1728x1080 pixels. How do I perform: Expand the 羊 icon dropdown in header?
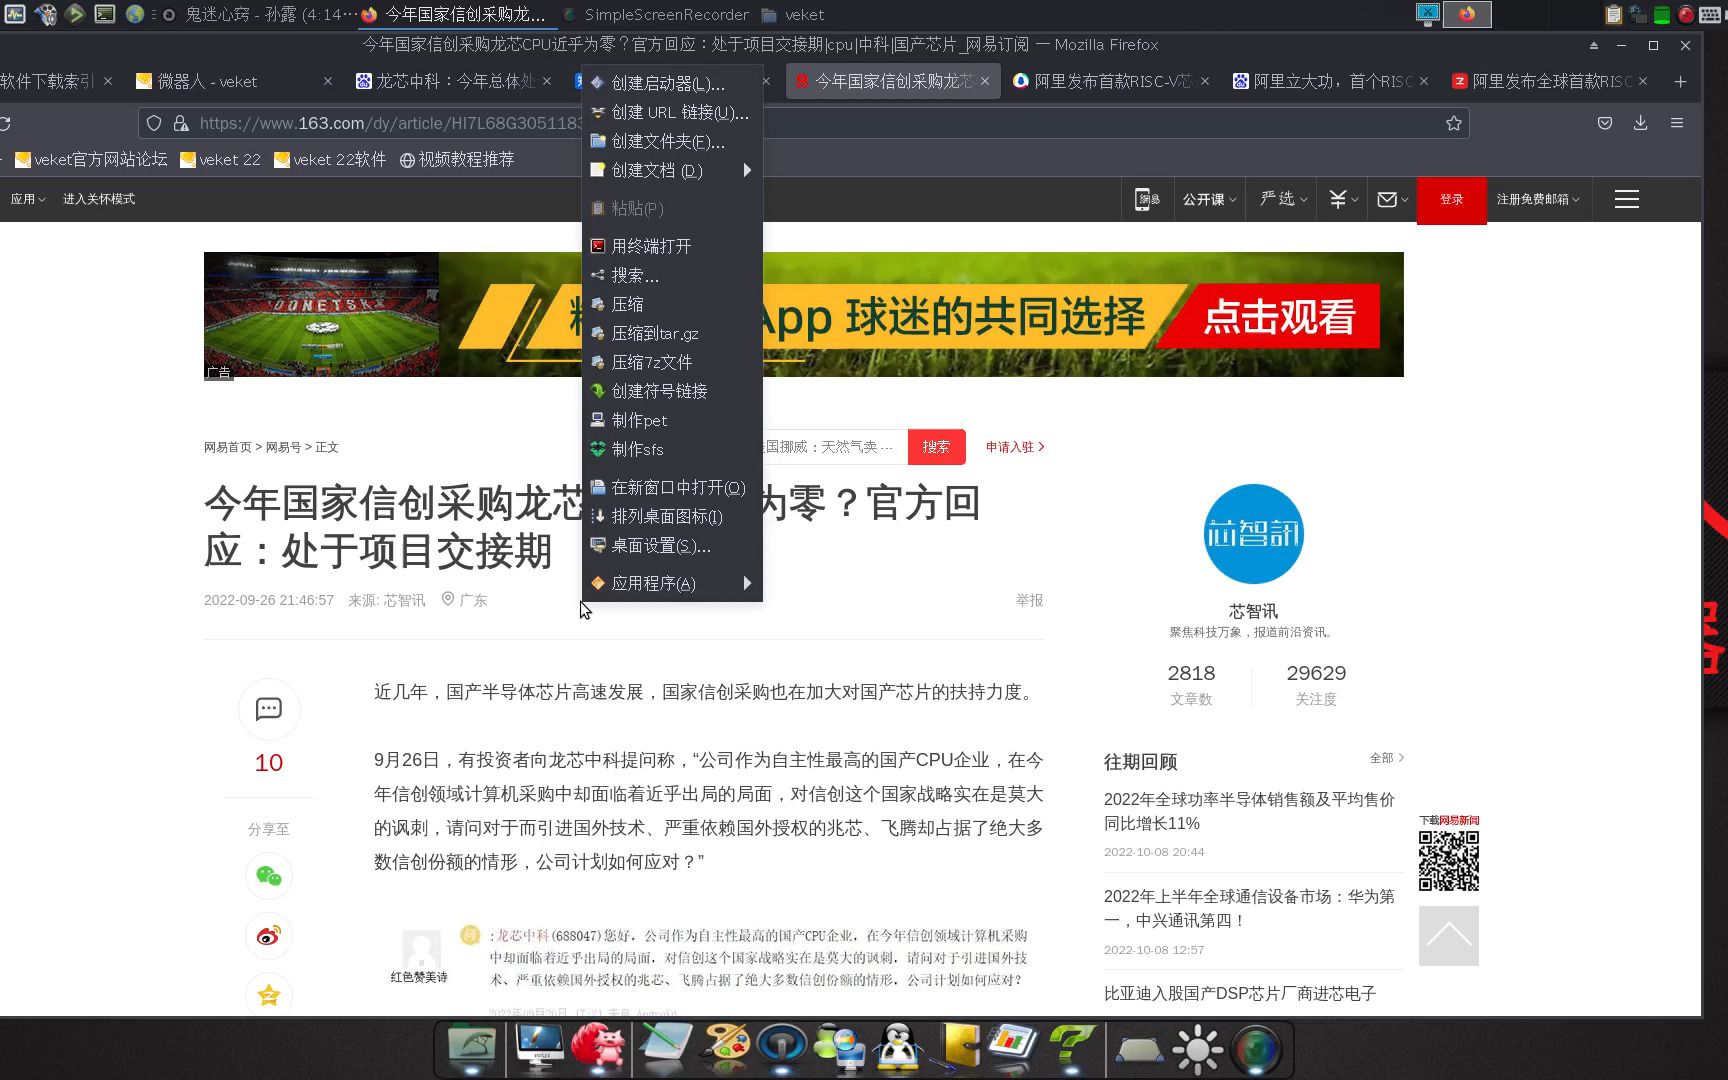point(1344,199)
